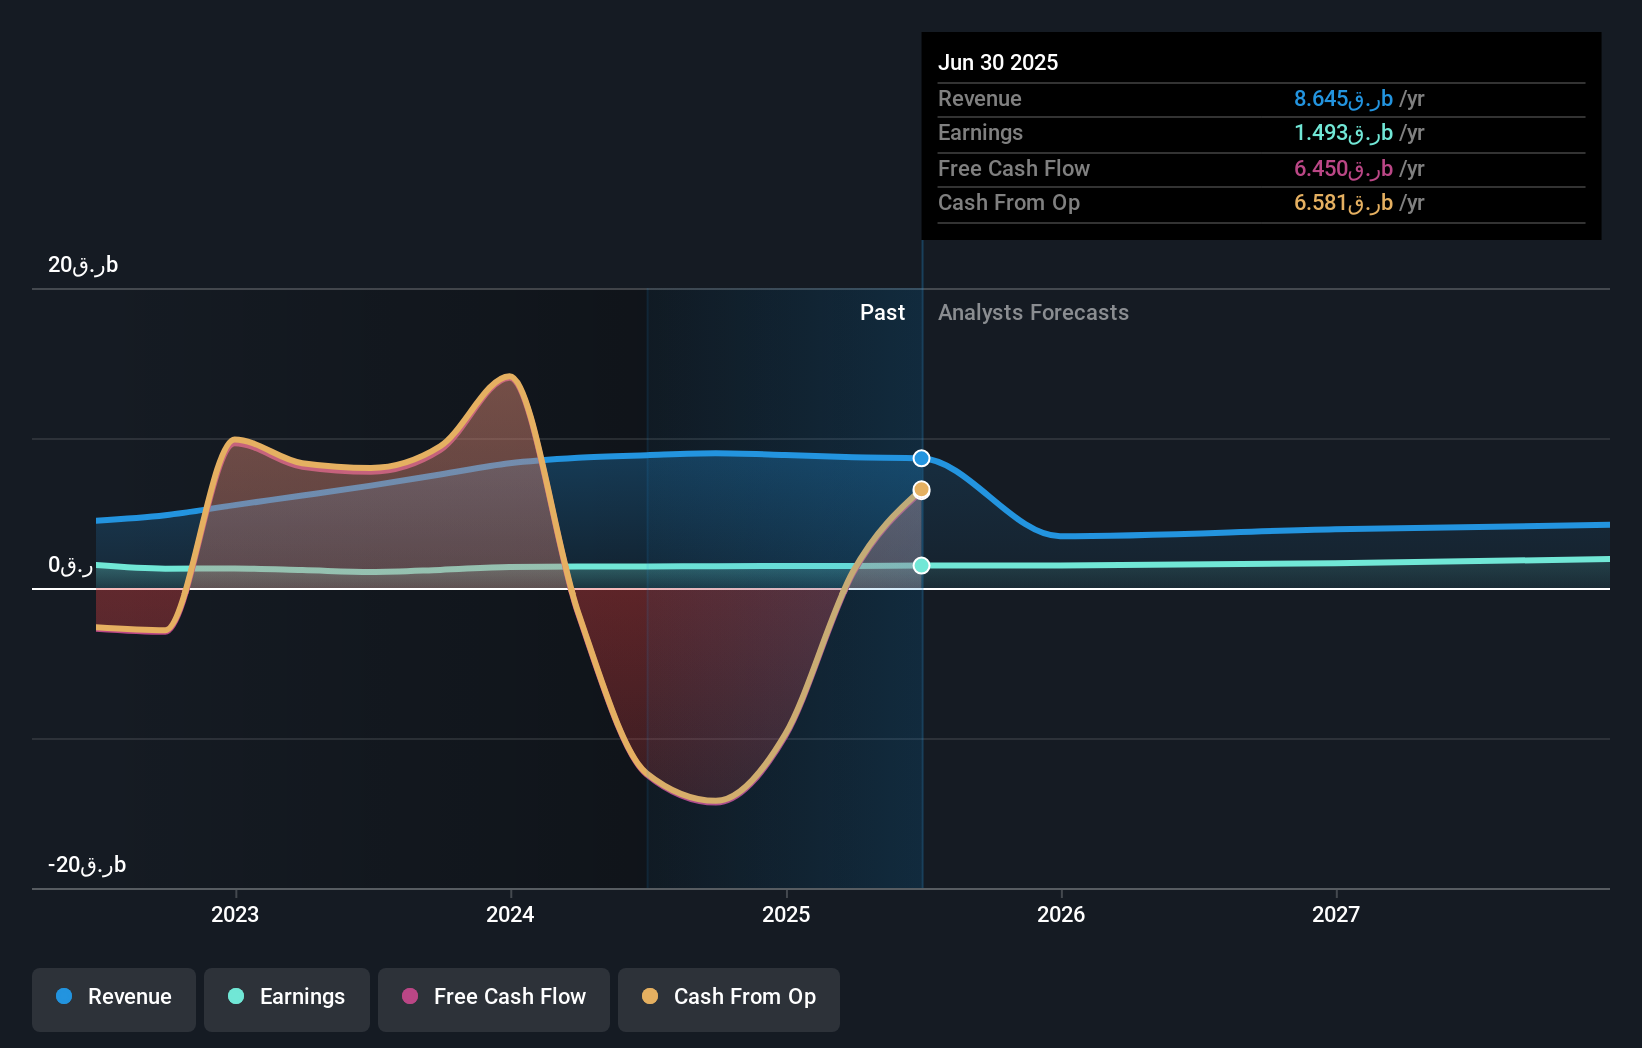Image resolution: width=1642 pixels, height=1048 pixels.
Task: Click the Analysts Forecasts section label
Action: click(1033, 313)
